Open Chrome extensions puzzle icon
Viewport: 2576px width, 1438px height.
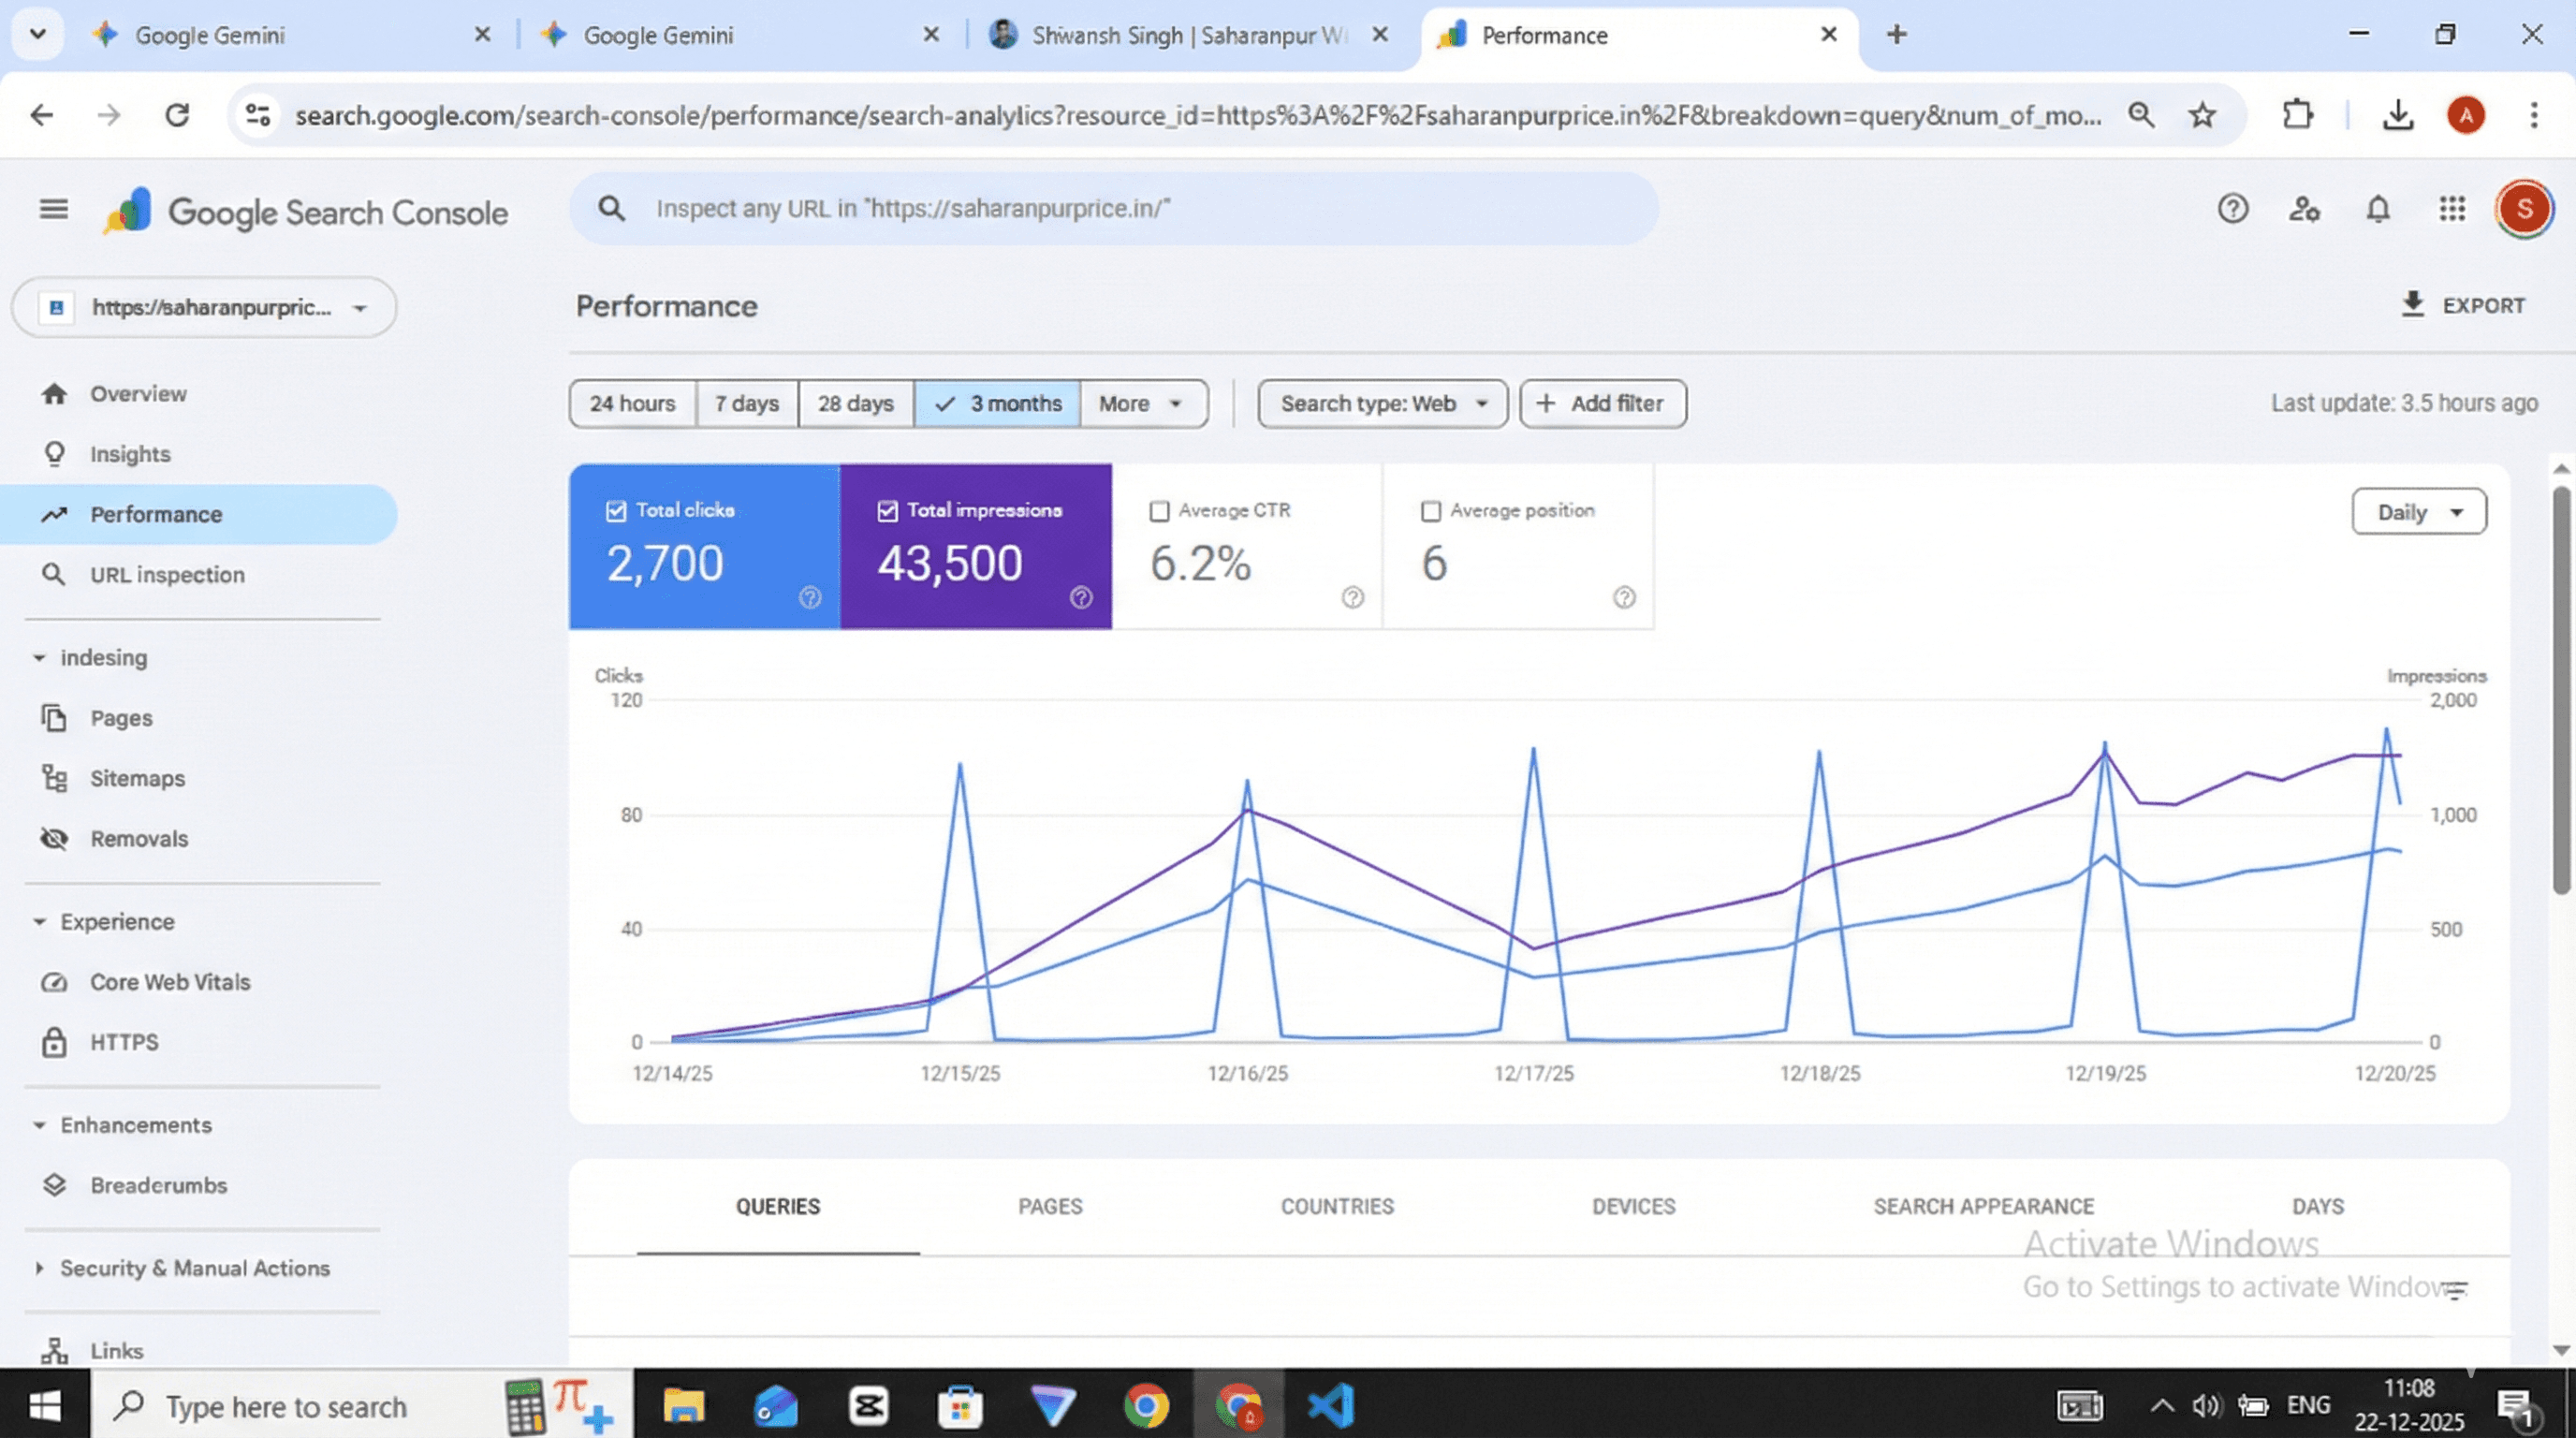pyautogui.click(x=2298, y=115)
